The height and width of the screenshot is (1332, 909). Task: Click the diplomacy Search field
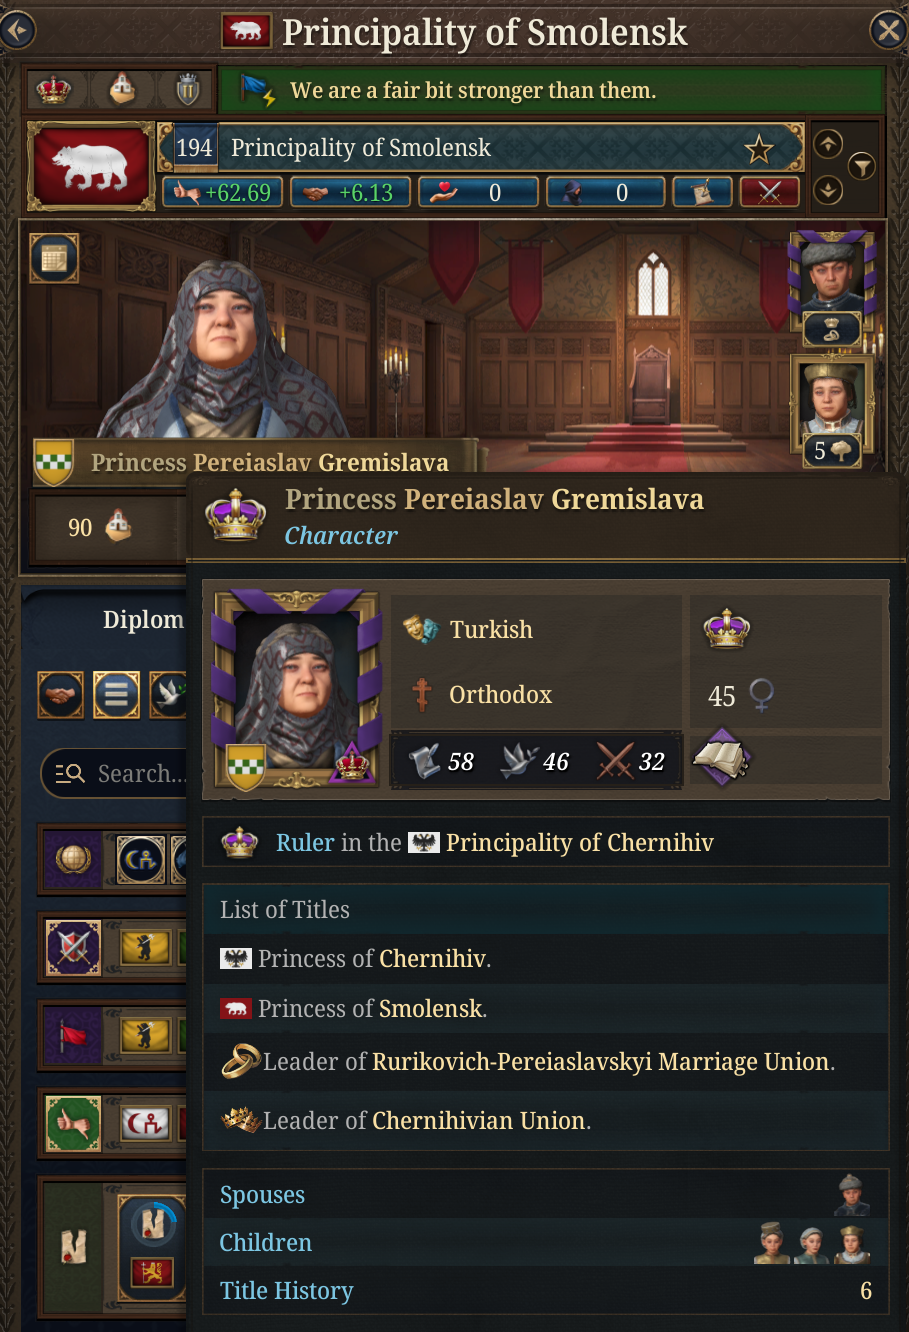tap(120, 773)
